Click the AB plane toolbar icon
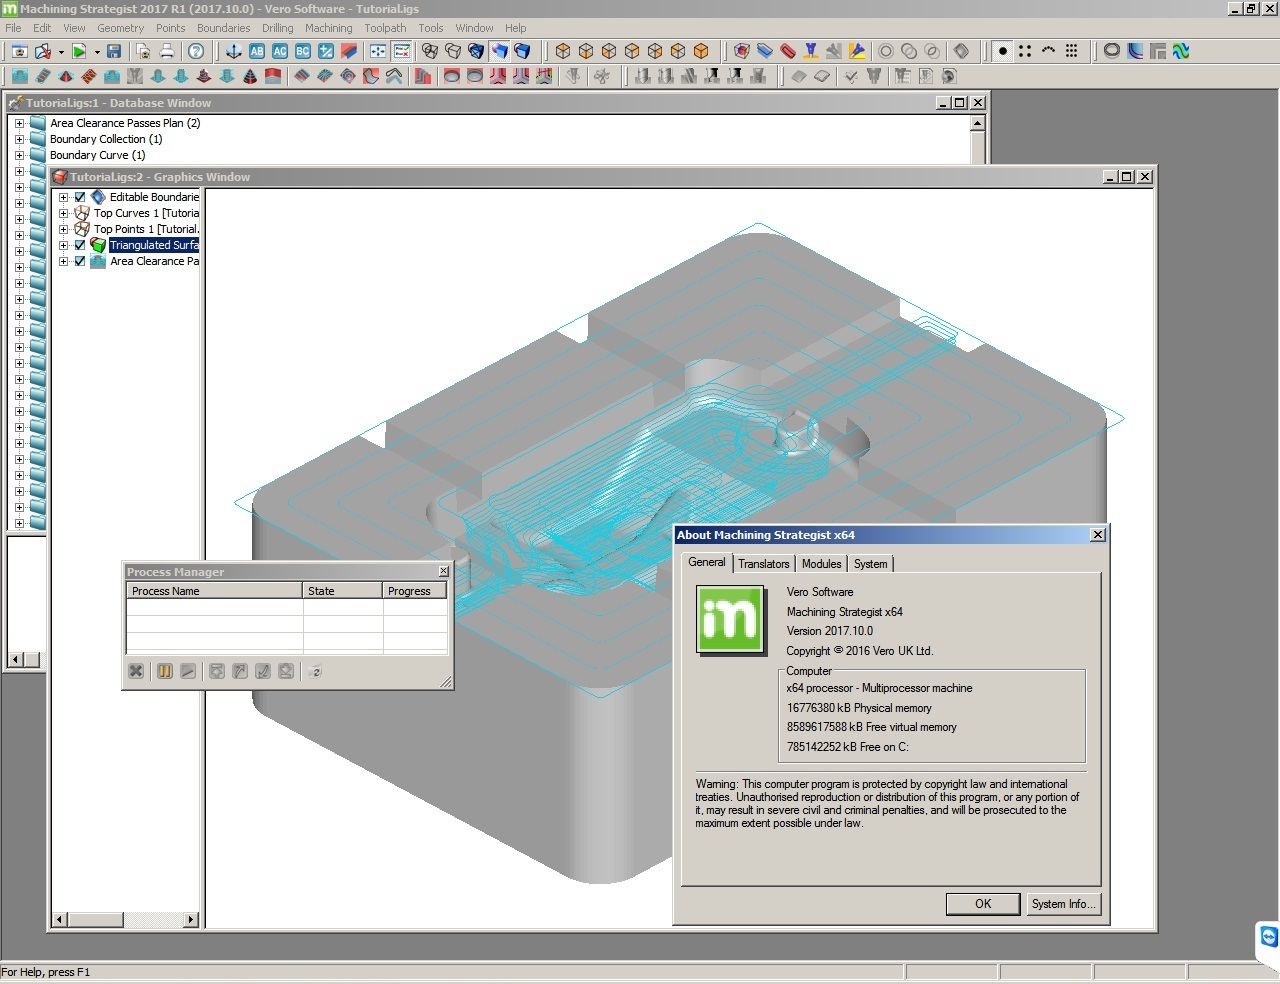Screen dimensions: 1280x984 [257, 51]
